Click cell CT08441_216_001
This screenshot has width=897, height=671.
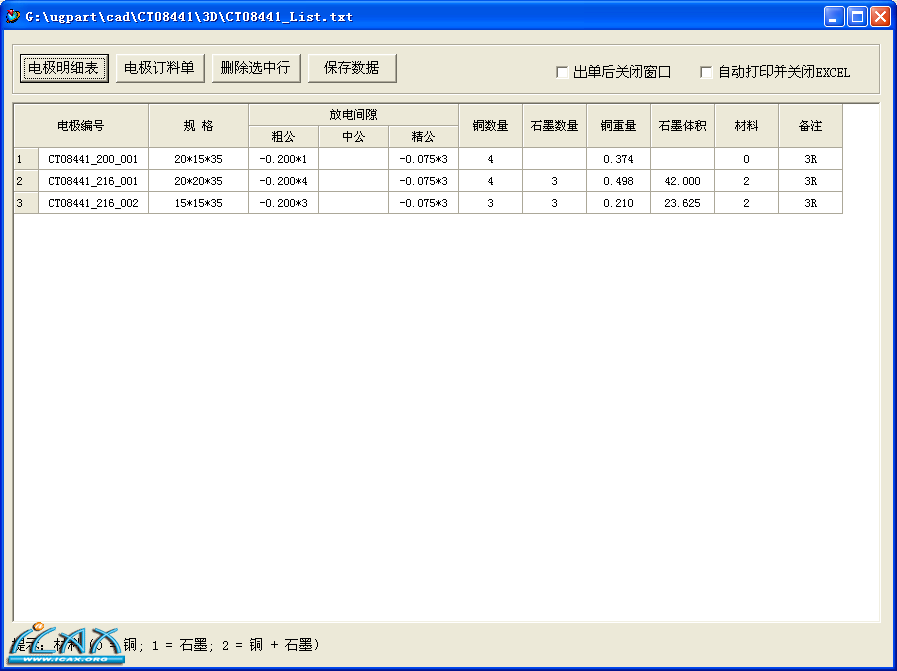tap(93, 181)
